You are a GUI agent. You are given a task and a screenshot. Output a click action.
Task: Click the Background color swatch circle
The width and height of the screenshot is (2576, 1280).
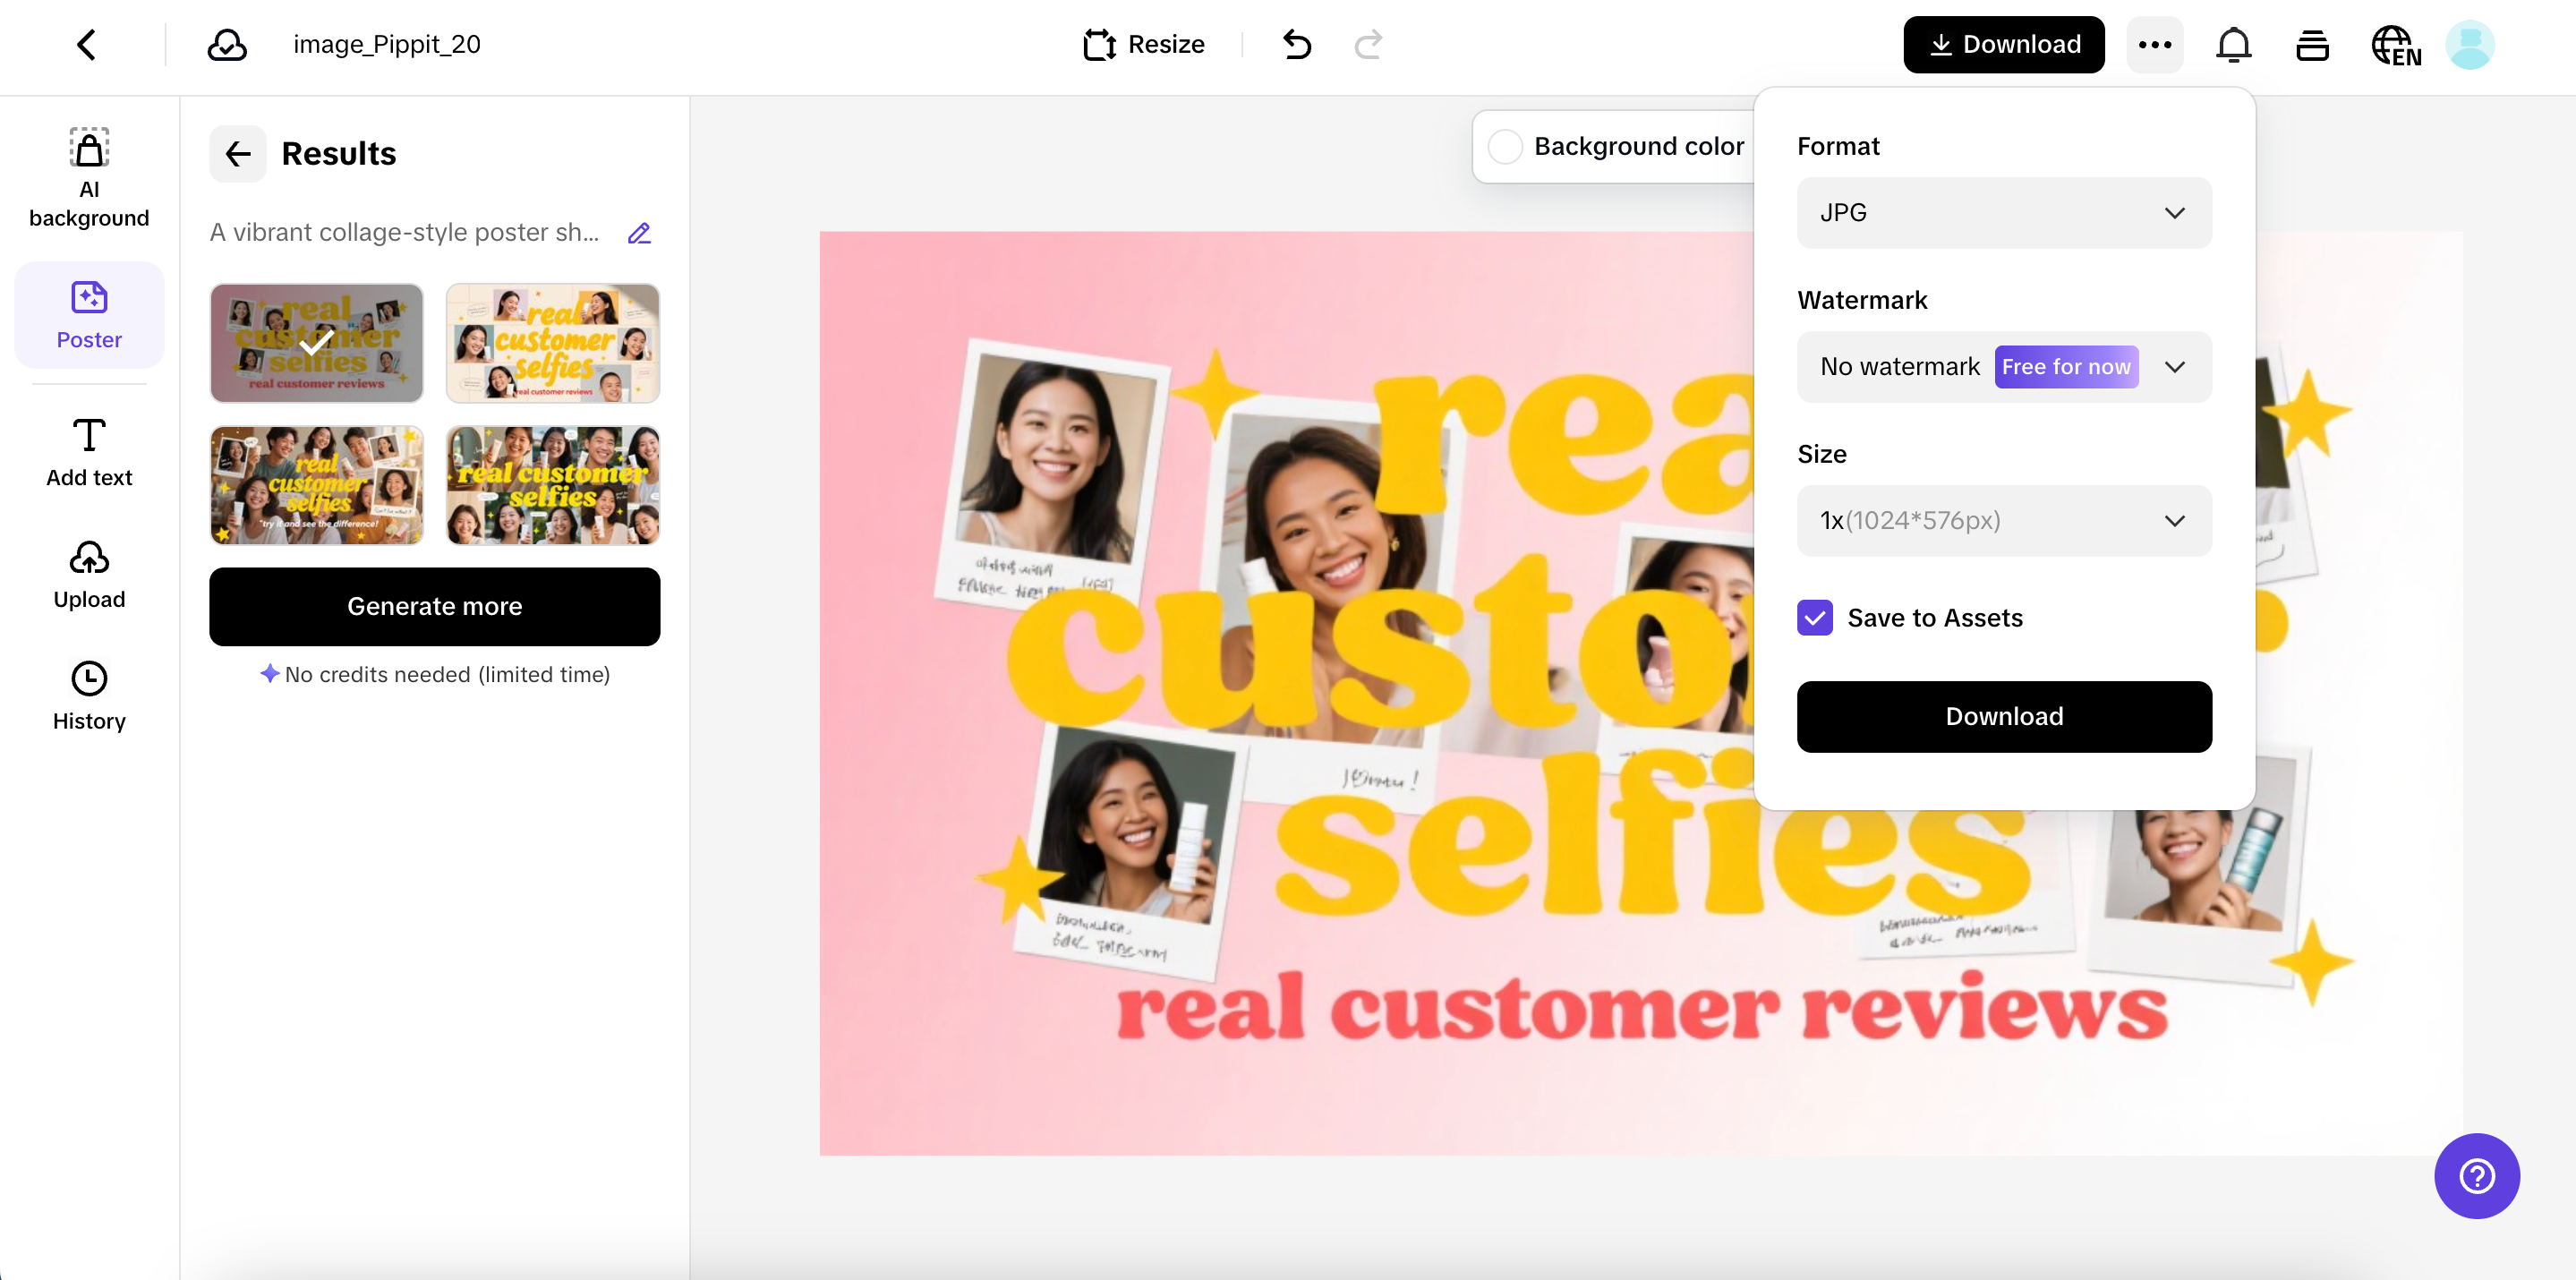click(x=1504, y=147)
